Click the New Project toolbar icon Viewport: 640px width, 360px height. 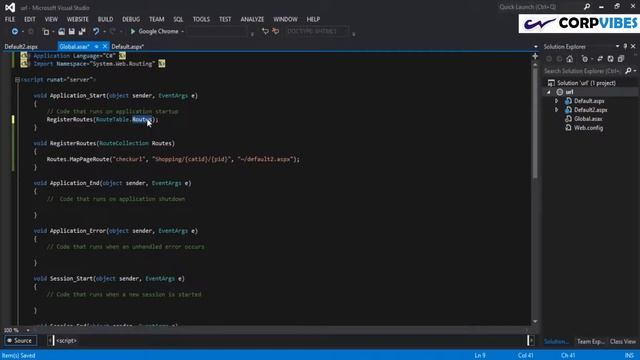point(46,31)
